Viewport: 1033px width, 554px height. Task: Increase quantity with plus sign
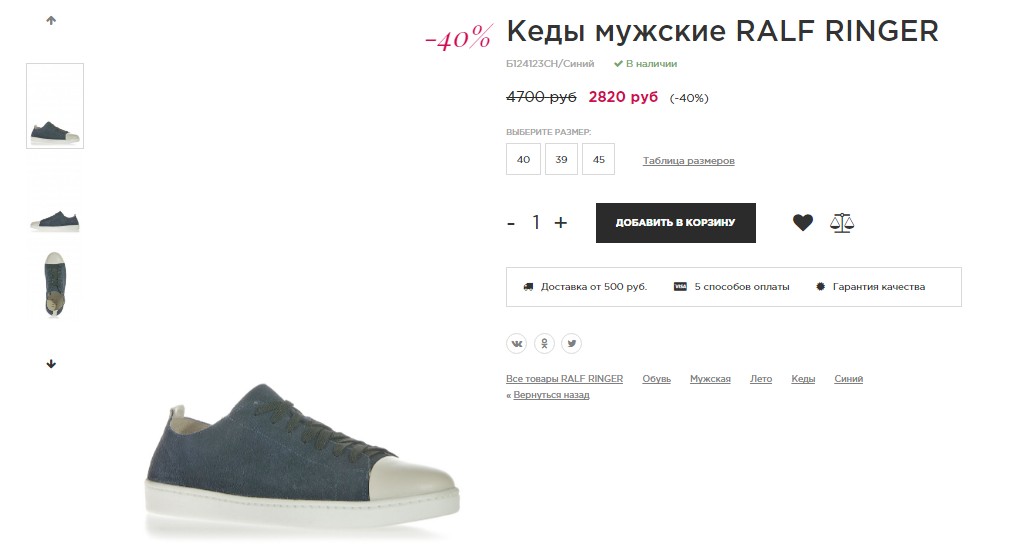561,223
